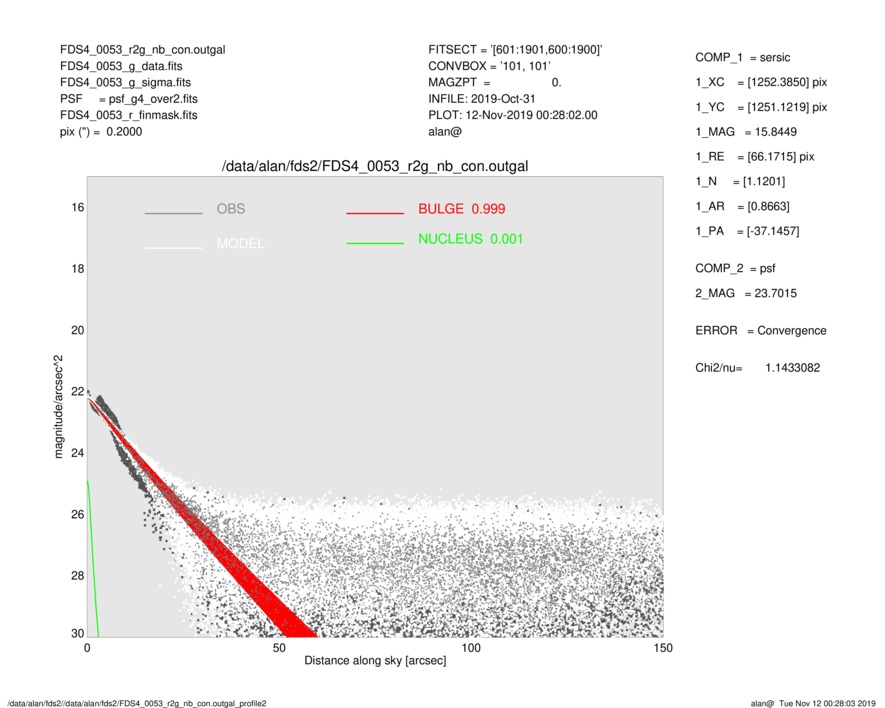Click the y-axis label magnitude/arcsec^2

[58, 407]
